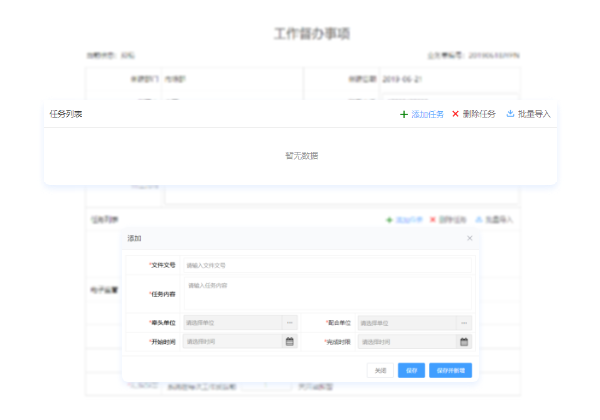The height and width of the screenshot is (420, 600).
Task: Click the 添加任务 link in the task list
Action: point(428,114)
